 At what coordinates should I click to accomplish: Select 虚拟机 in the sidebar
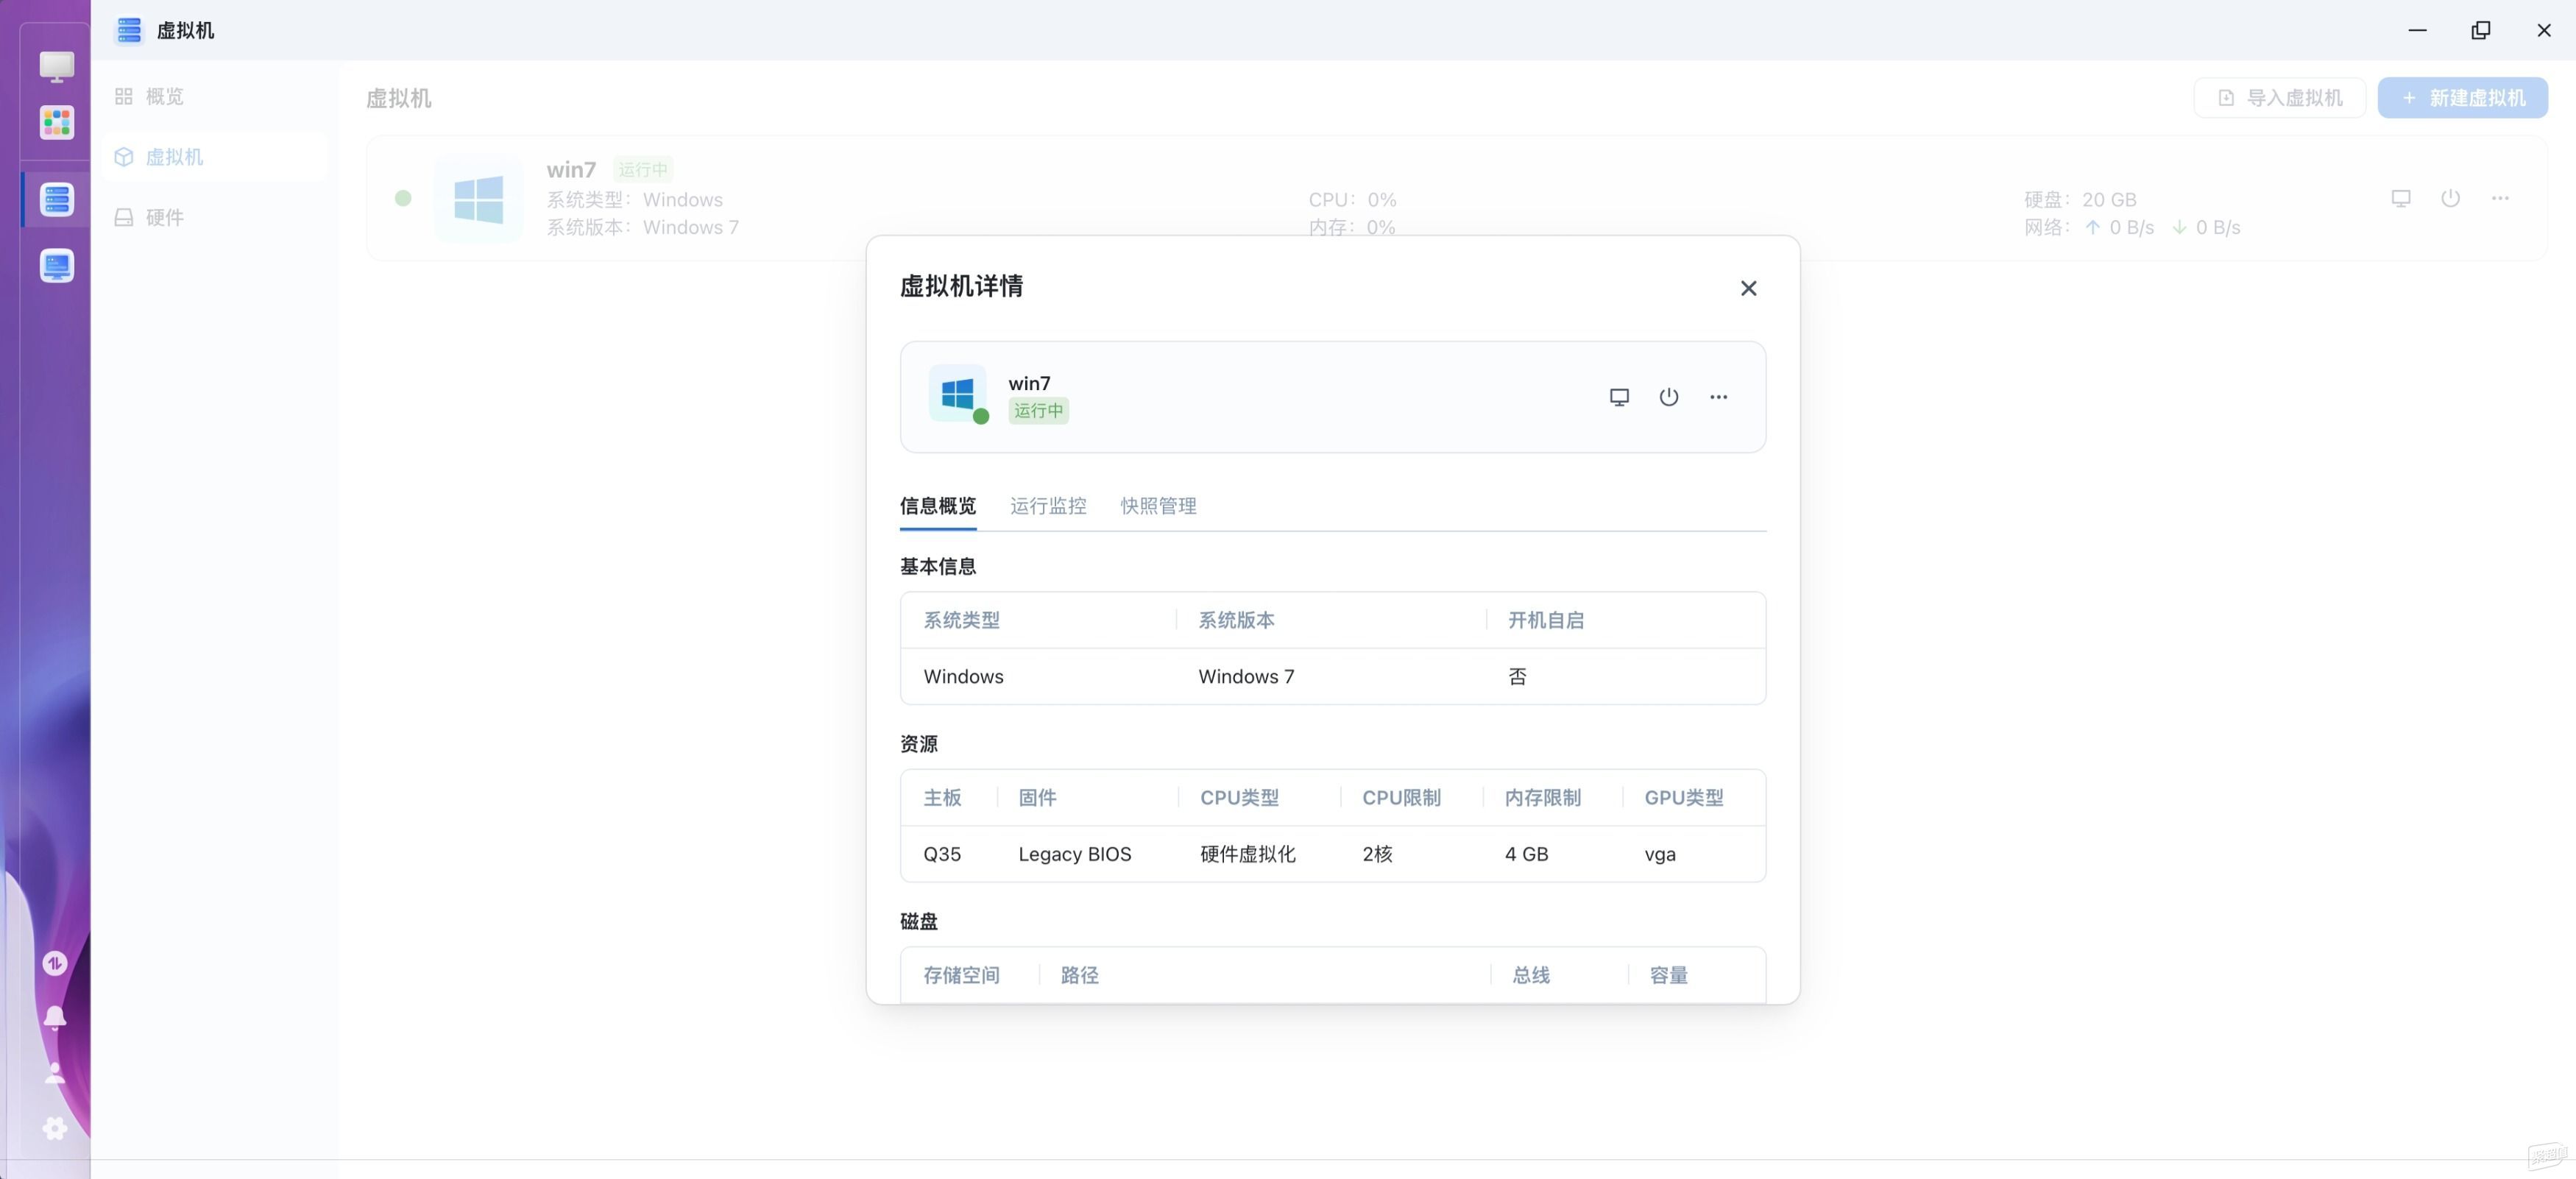[174, 157]
